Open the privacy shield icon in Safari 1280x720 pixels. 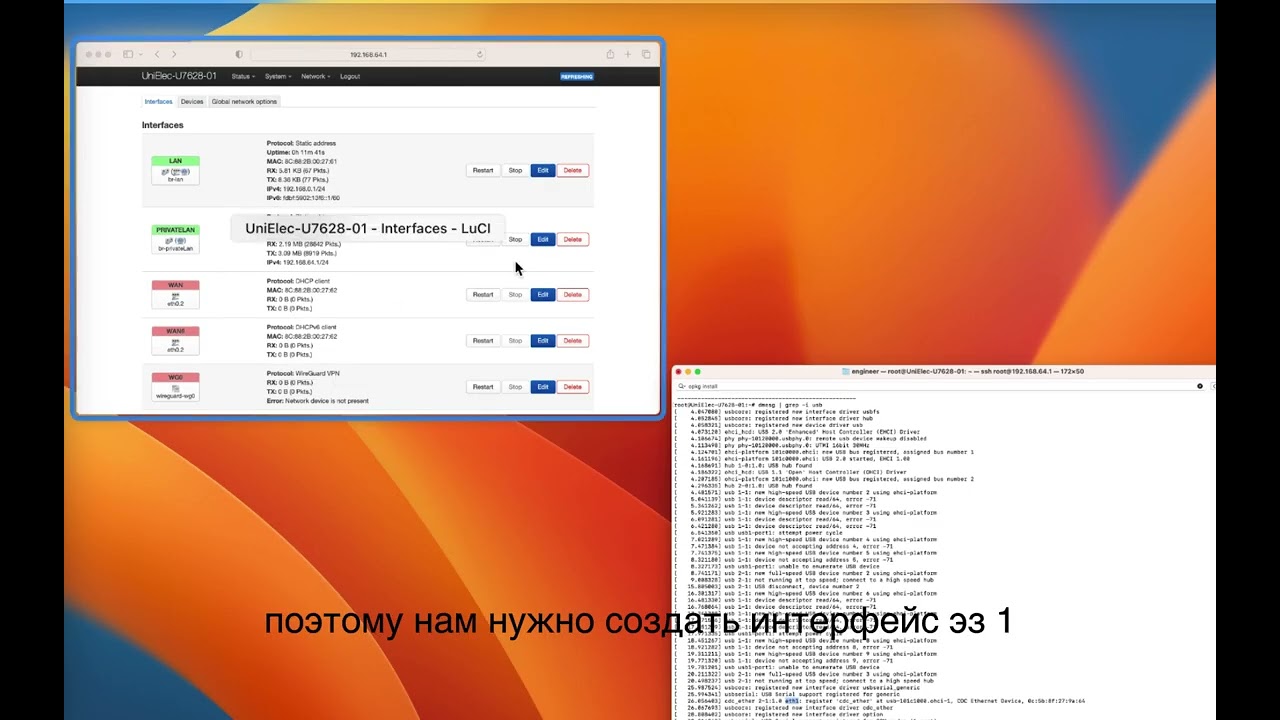pos(238,54)
